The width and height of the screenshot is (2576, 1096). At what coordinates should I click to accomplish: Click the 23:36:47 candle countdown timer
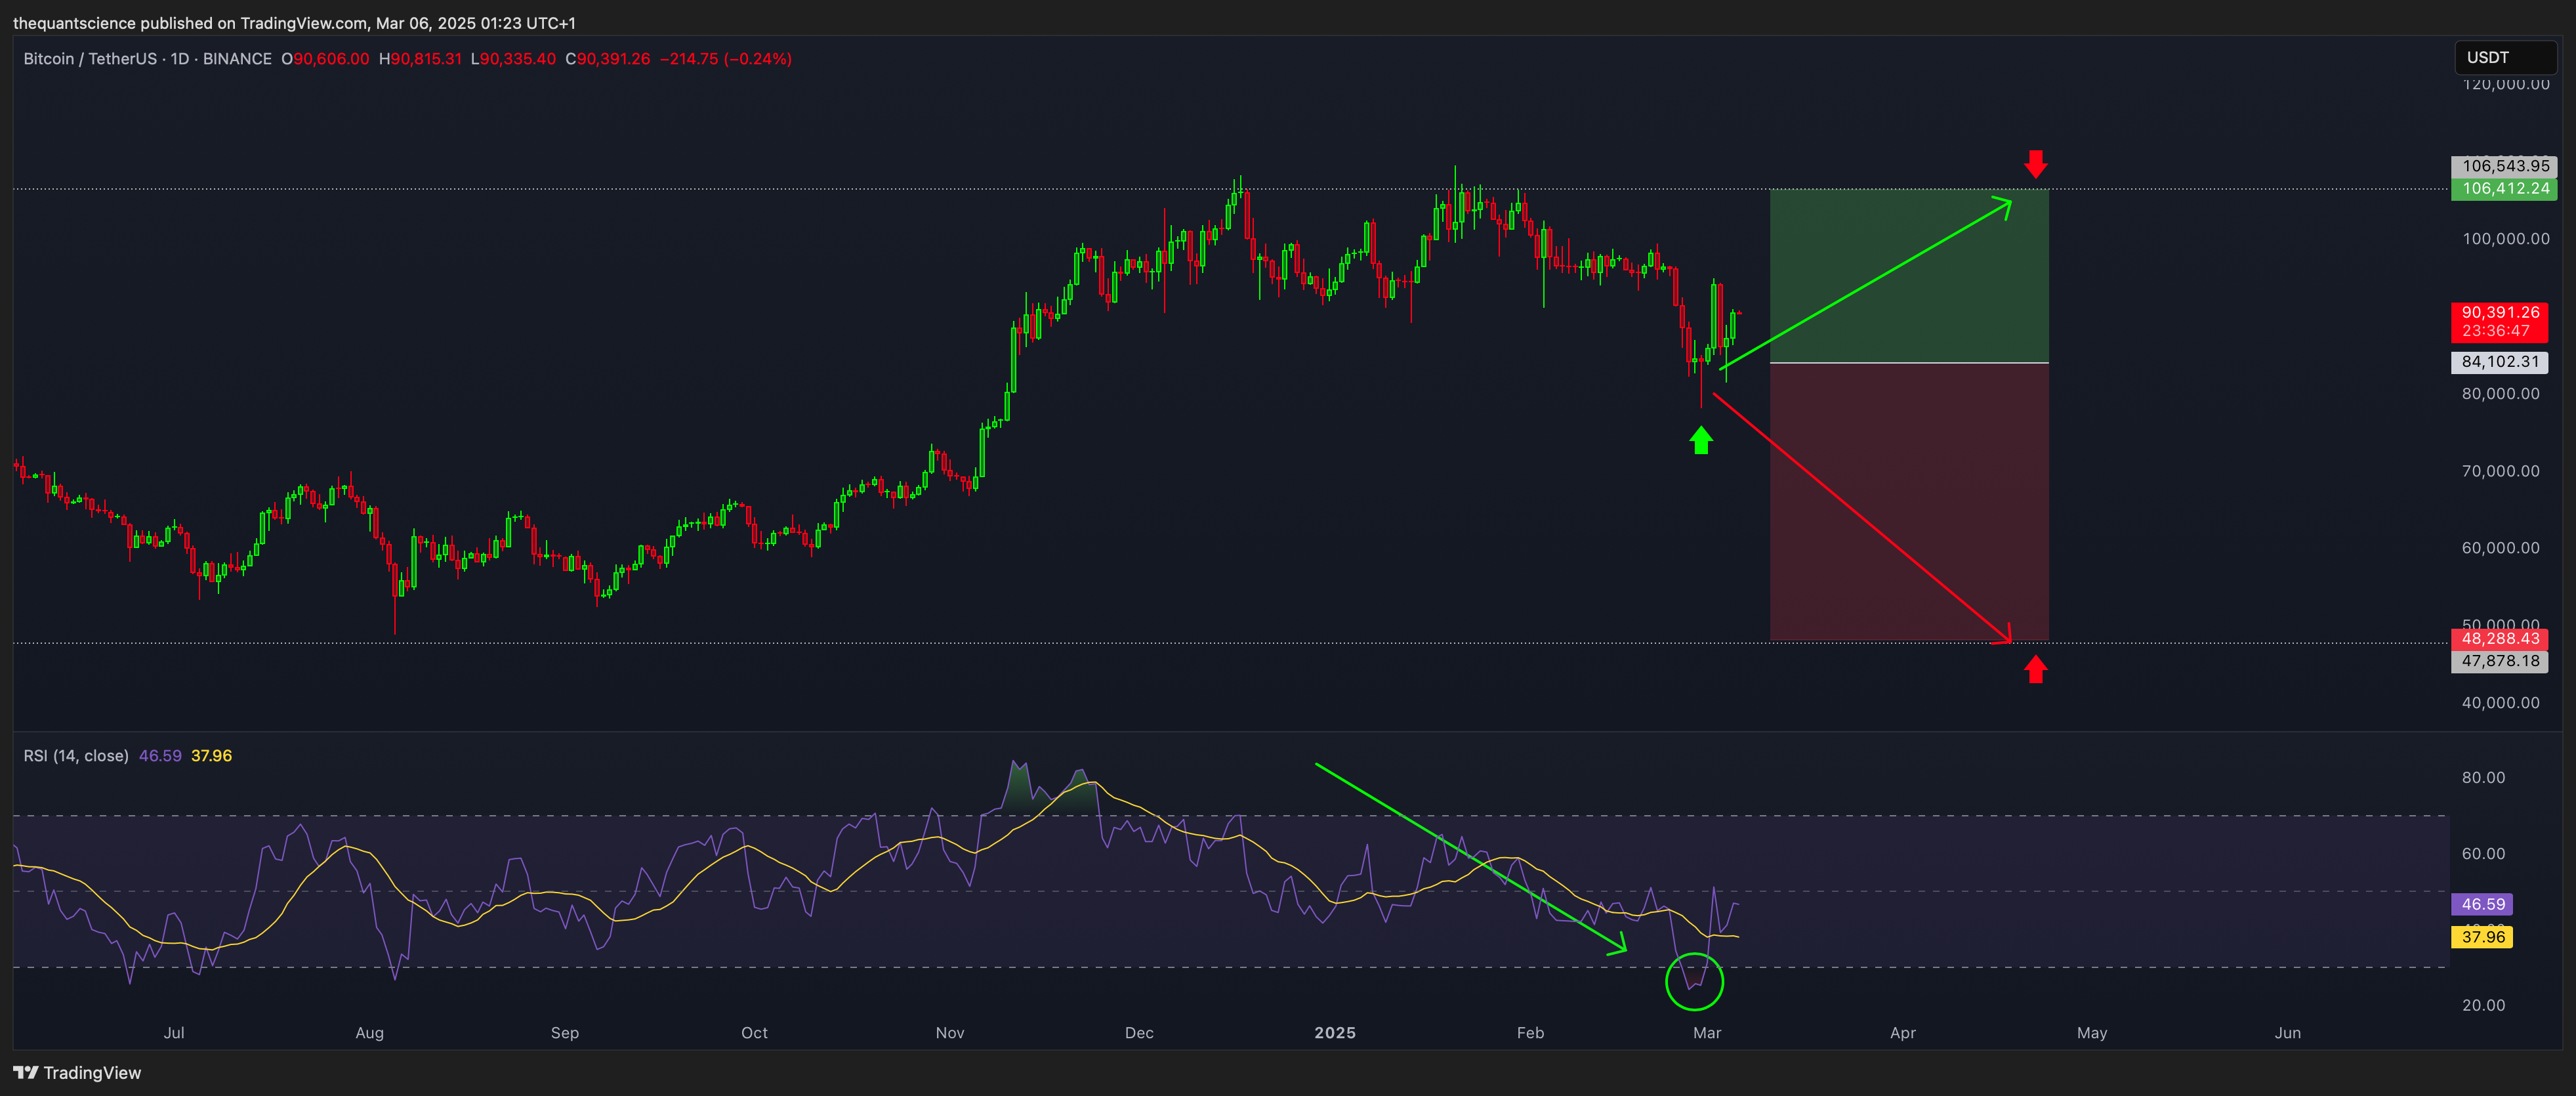coord(2495,331)
